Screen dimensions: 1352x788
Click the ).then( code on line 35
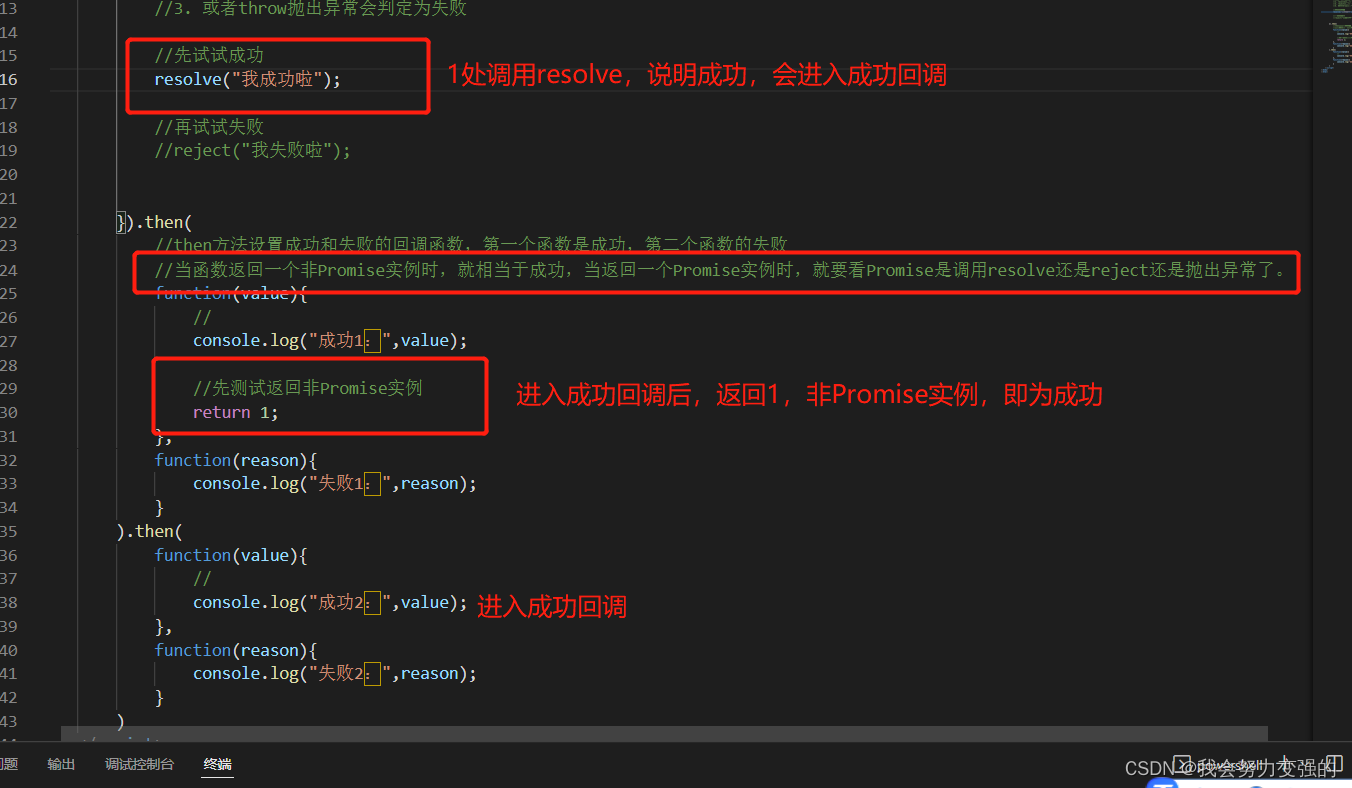tap(149, 531)
